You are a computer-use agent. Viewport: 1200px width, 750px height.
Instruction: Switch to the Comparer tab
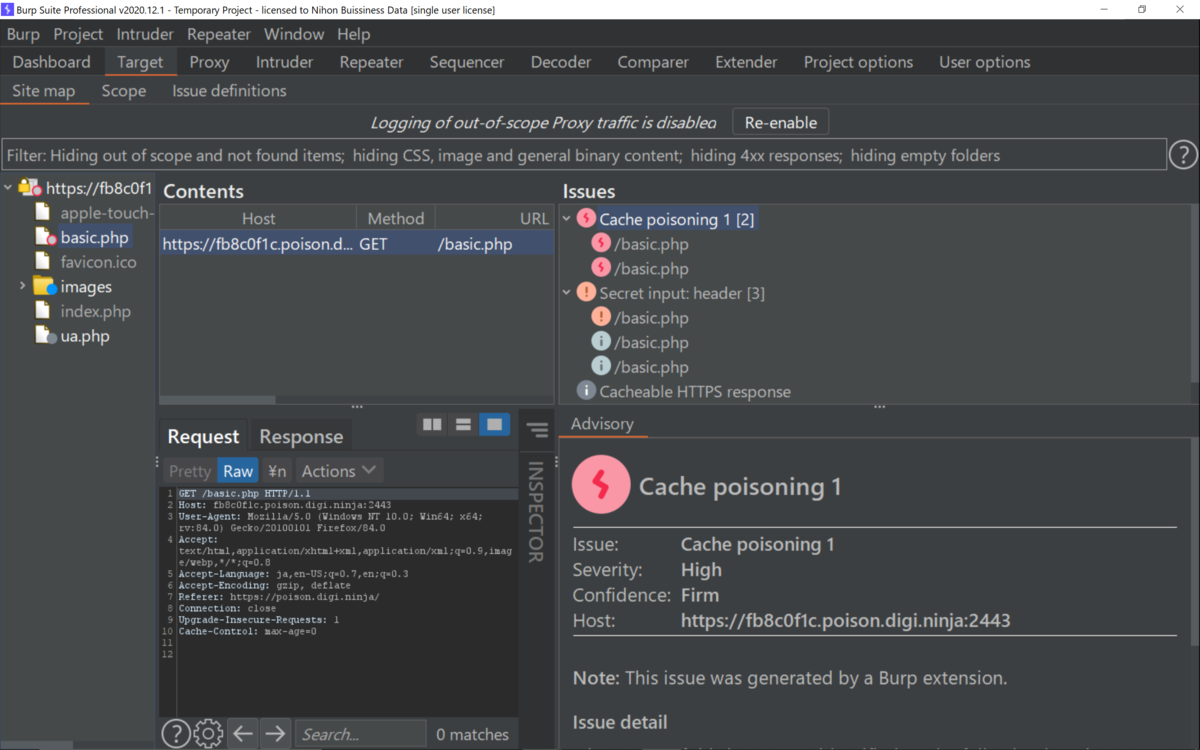(653, 62)
